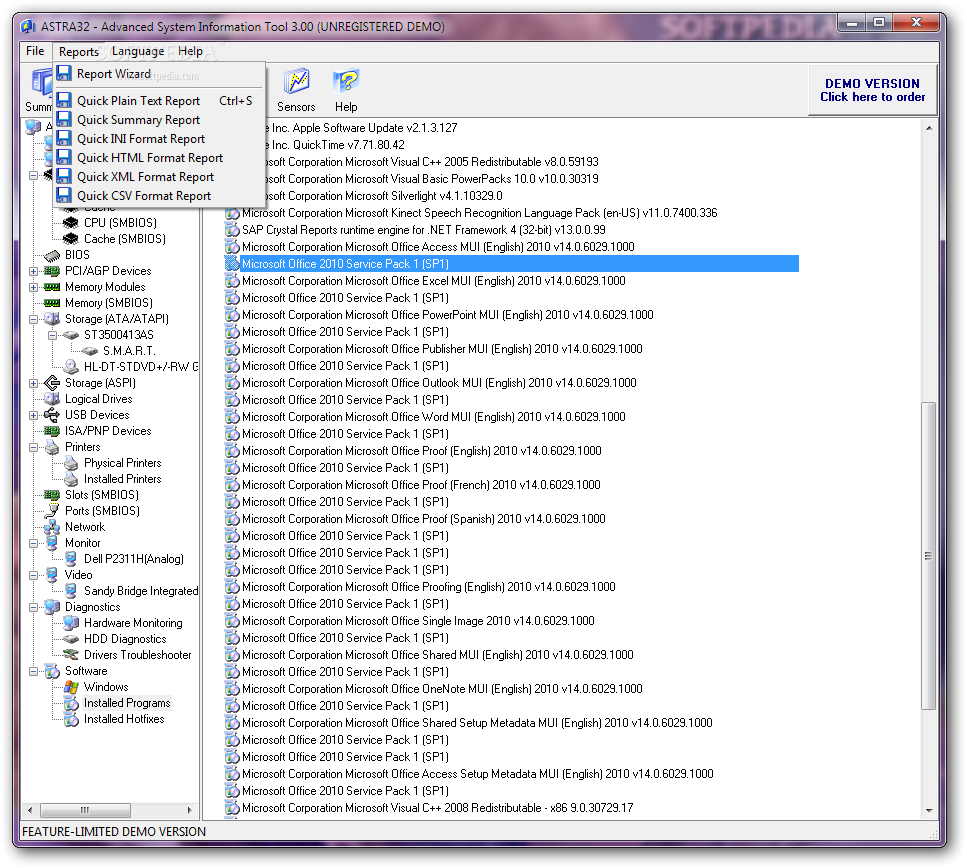Click the Quick HTML Format Report icon

tap(64, 157)
